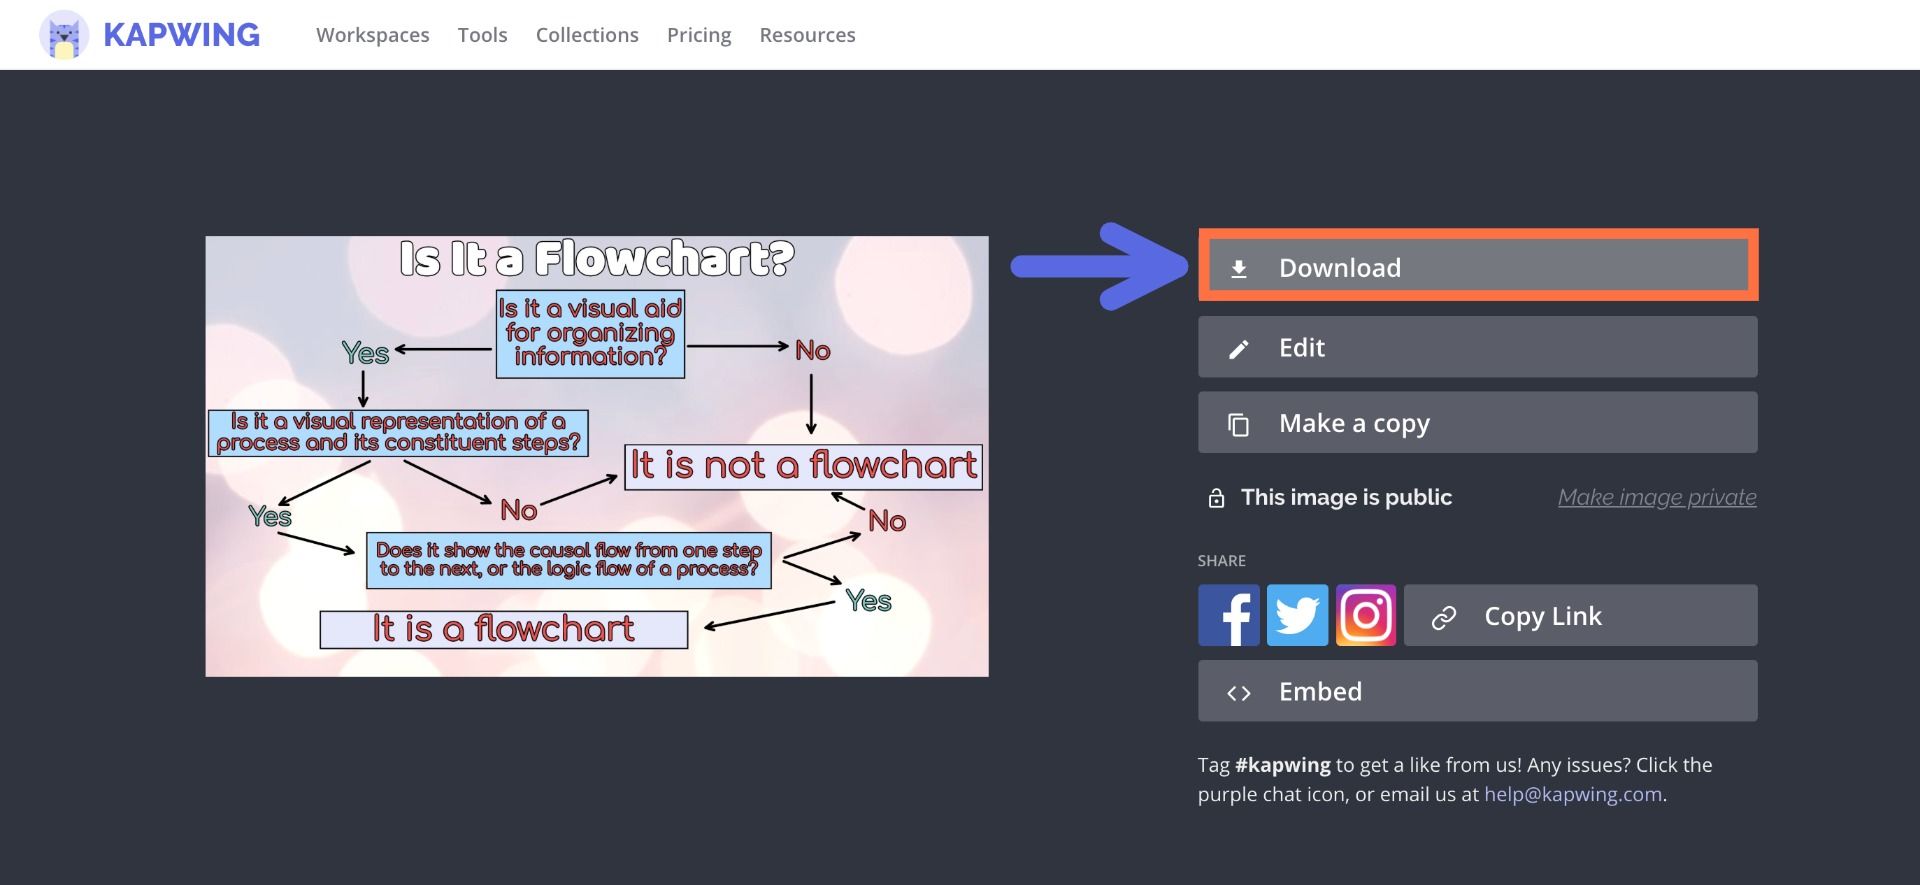The height and width of the screenshot is (885, 1920).
Task: Open the Tools menu
Action: click(x=482, y=35)
